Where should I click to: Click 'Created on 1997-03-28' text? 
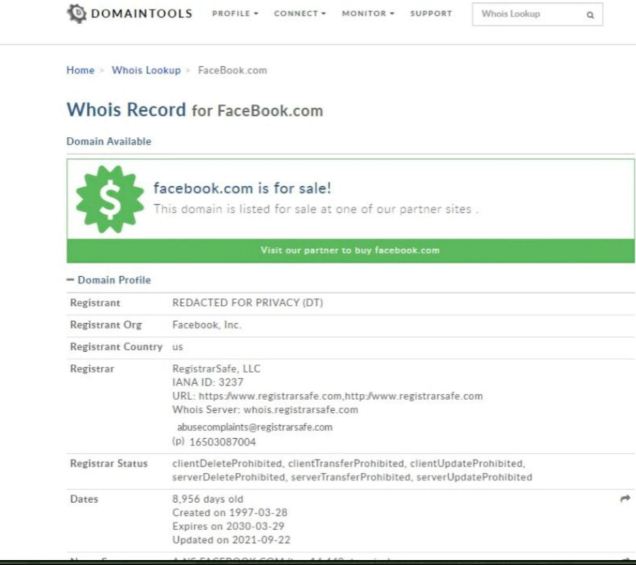(x=230, y=513)
